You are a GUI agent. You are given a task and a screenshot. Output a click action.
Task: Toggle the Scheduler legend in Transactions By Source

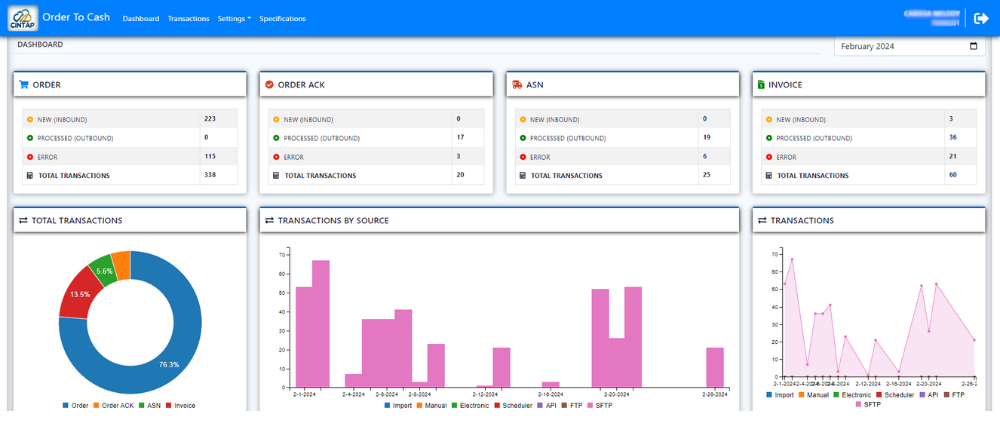[513, 405]
